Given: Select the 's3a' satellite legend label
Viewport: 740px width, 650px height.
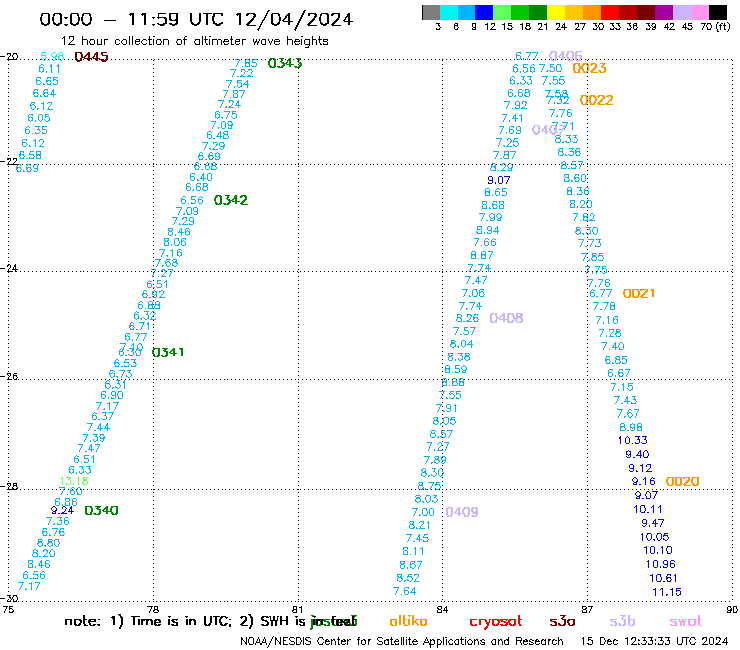Looking at the screenshot, I should coord(562,622).
